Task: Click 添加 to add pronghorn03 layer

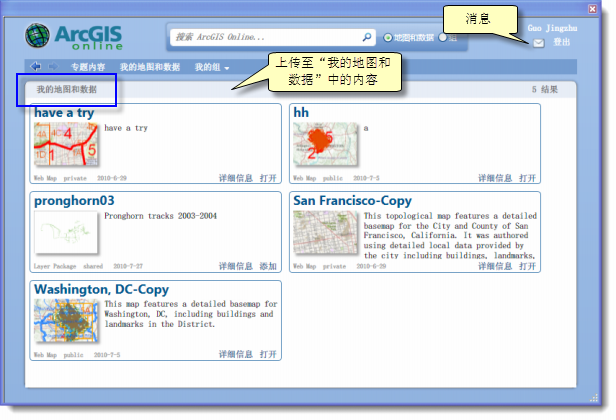Action: pos(268,267)
